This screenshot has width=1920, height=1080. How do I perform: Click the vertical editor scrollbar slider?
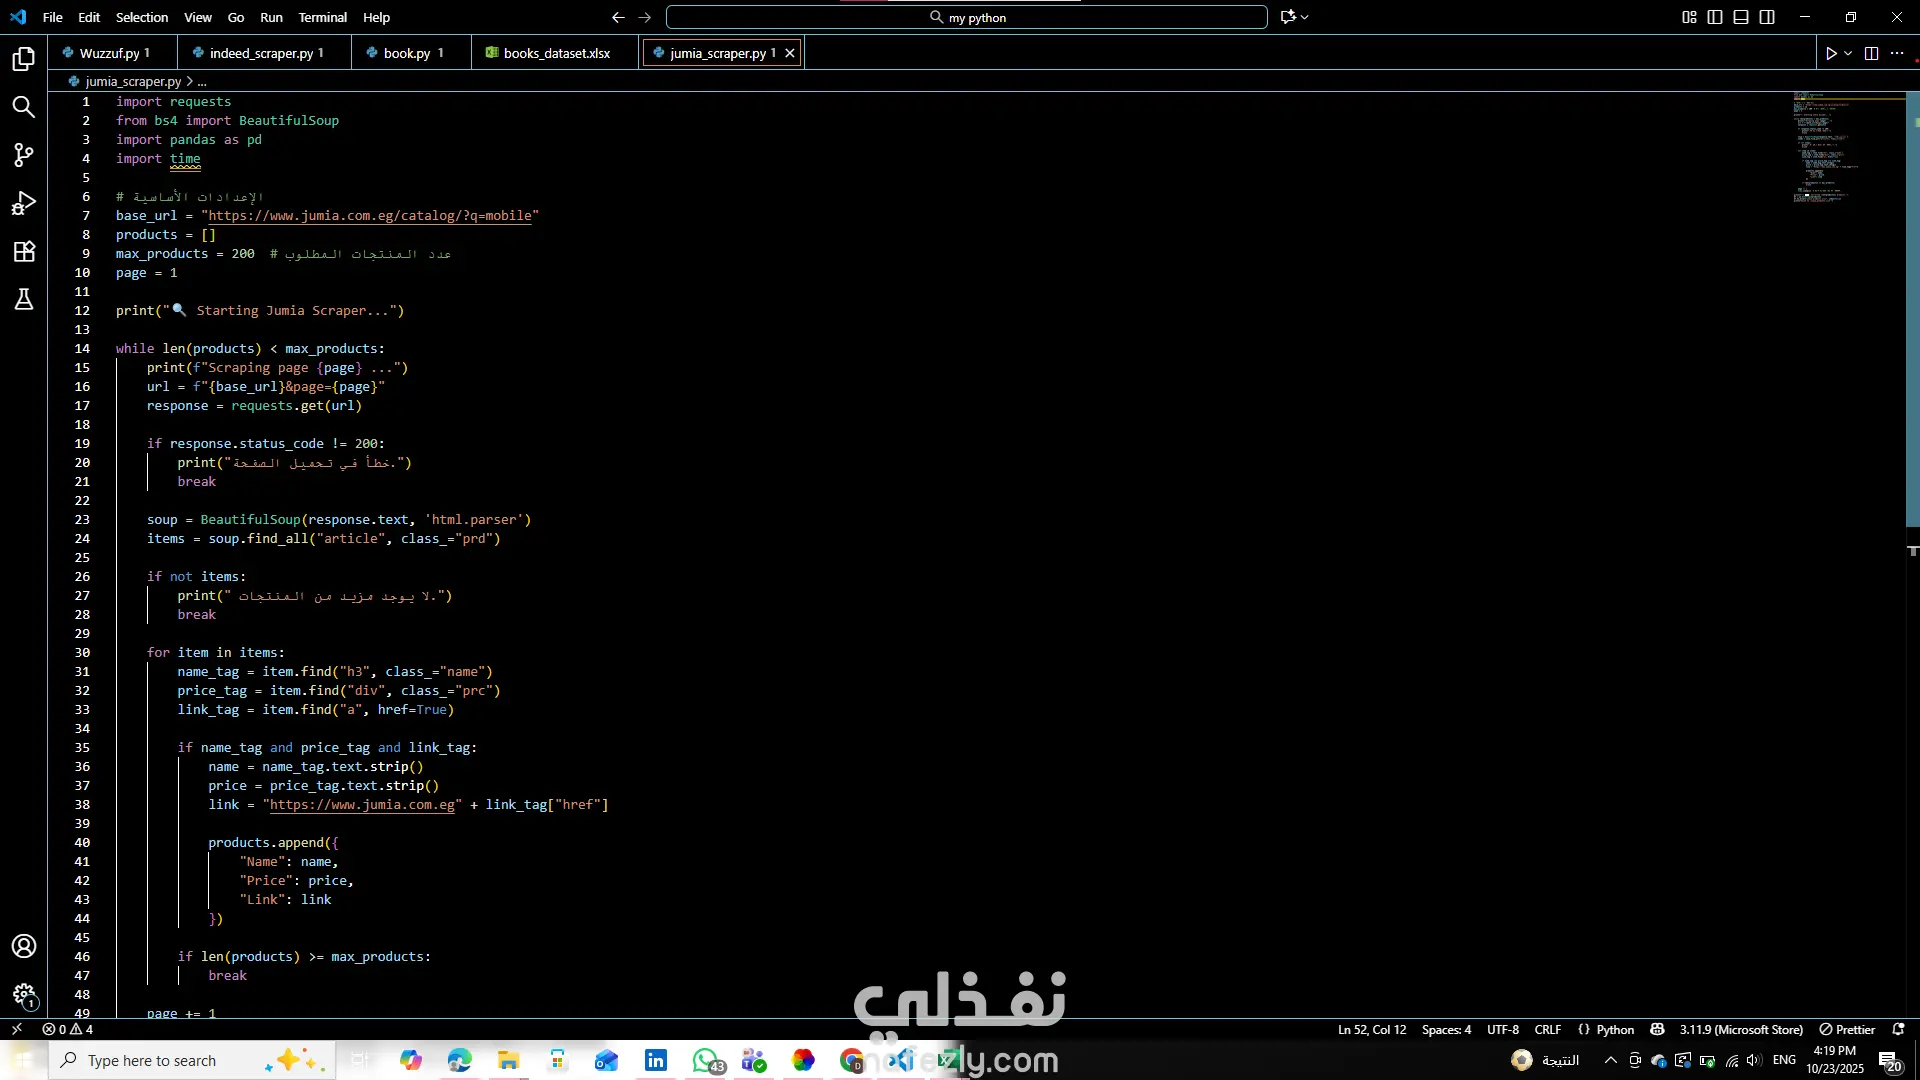click(1912, 310)
